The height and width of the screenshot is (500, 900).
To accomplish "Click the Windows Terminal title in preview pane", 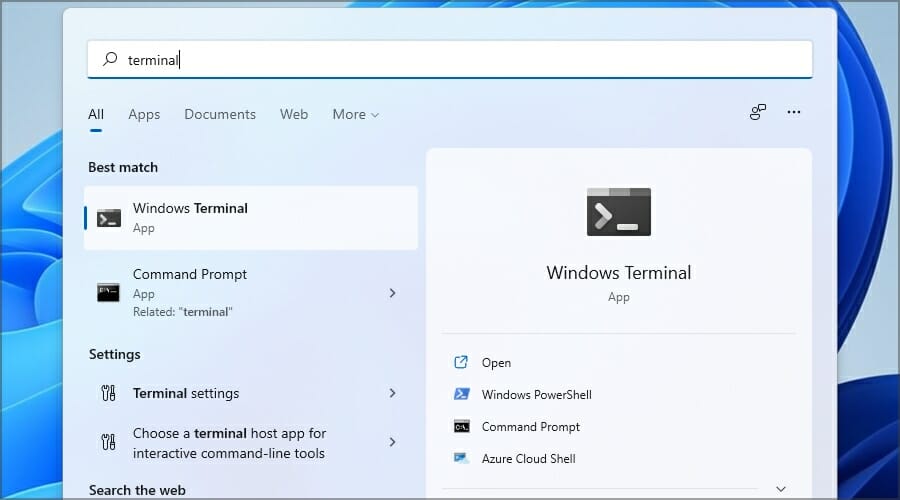I will point(619,273).
